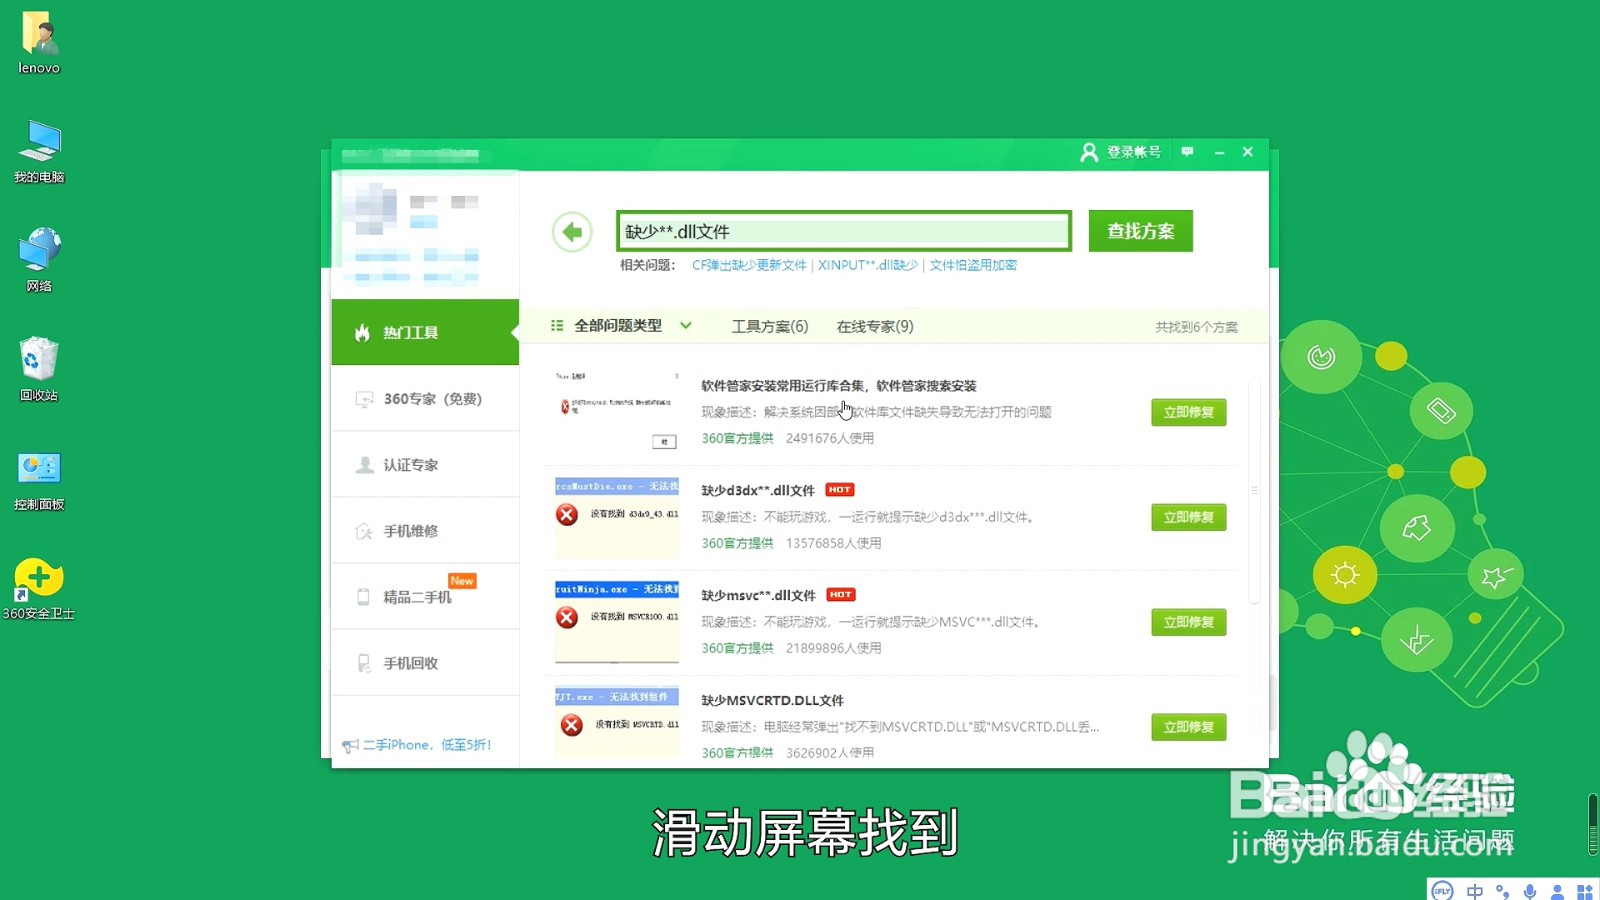This screenshot has width=1600, height=900.
Task: Click 立即修复 for 软件管家安装常用运行库合集
Action: click(x=1188, y=412)
